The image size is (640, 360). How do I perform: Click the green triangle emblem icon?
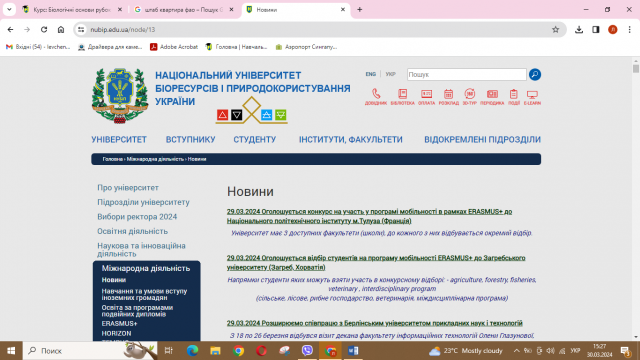281,115
